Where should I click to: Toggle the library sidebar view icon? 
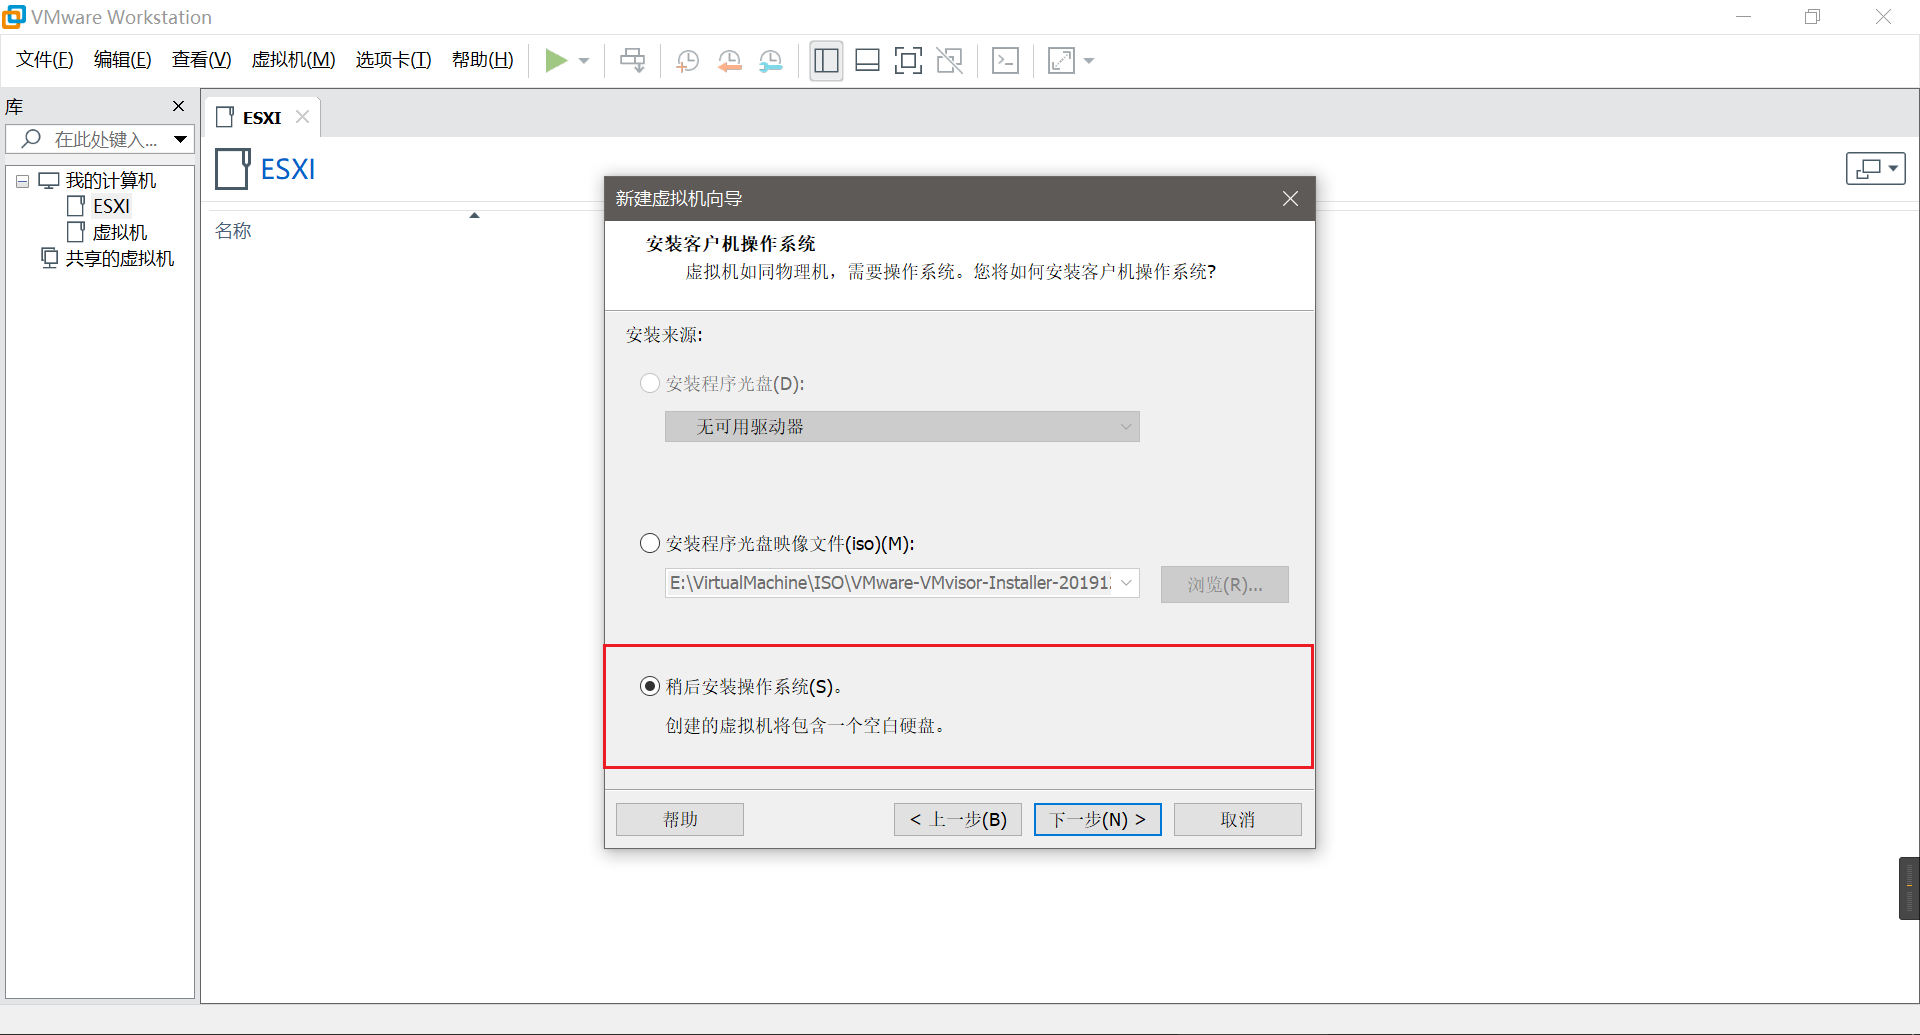point(826,61)
